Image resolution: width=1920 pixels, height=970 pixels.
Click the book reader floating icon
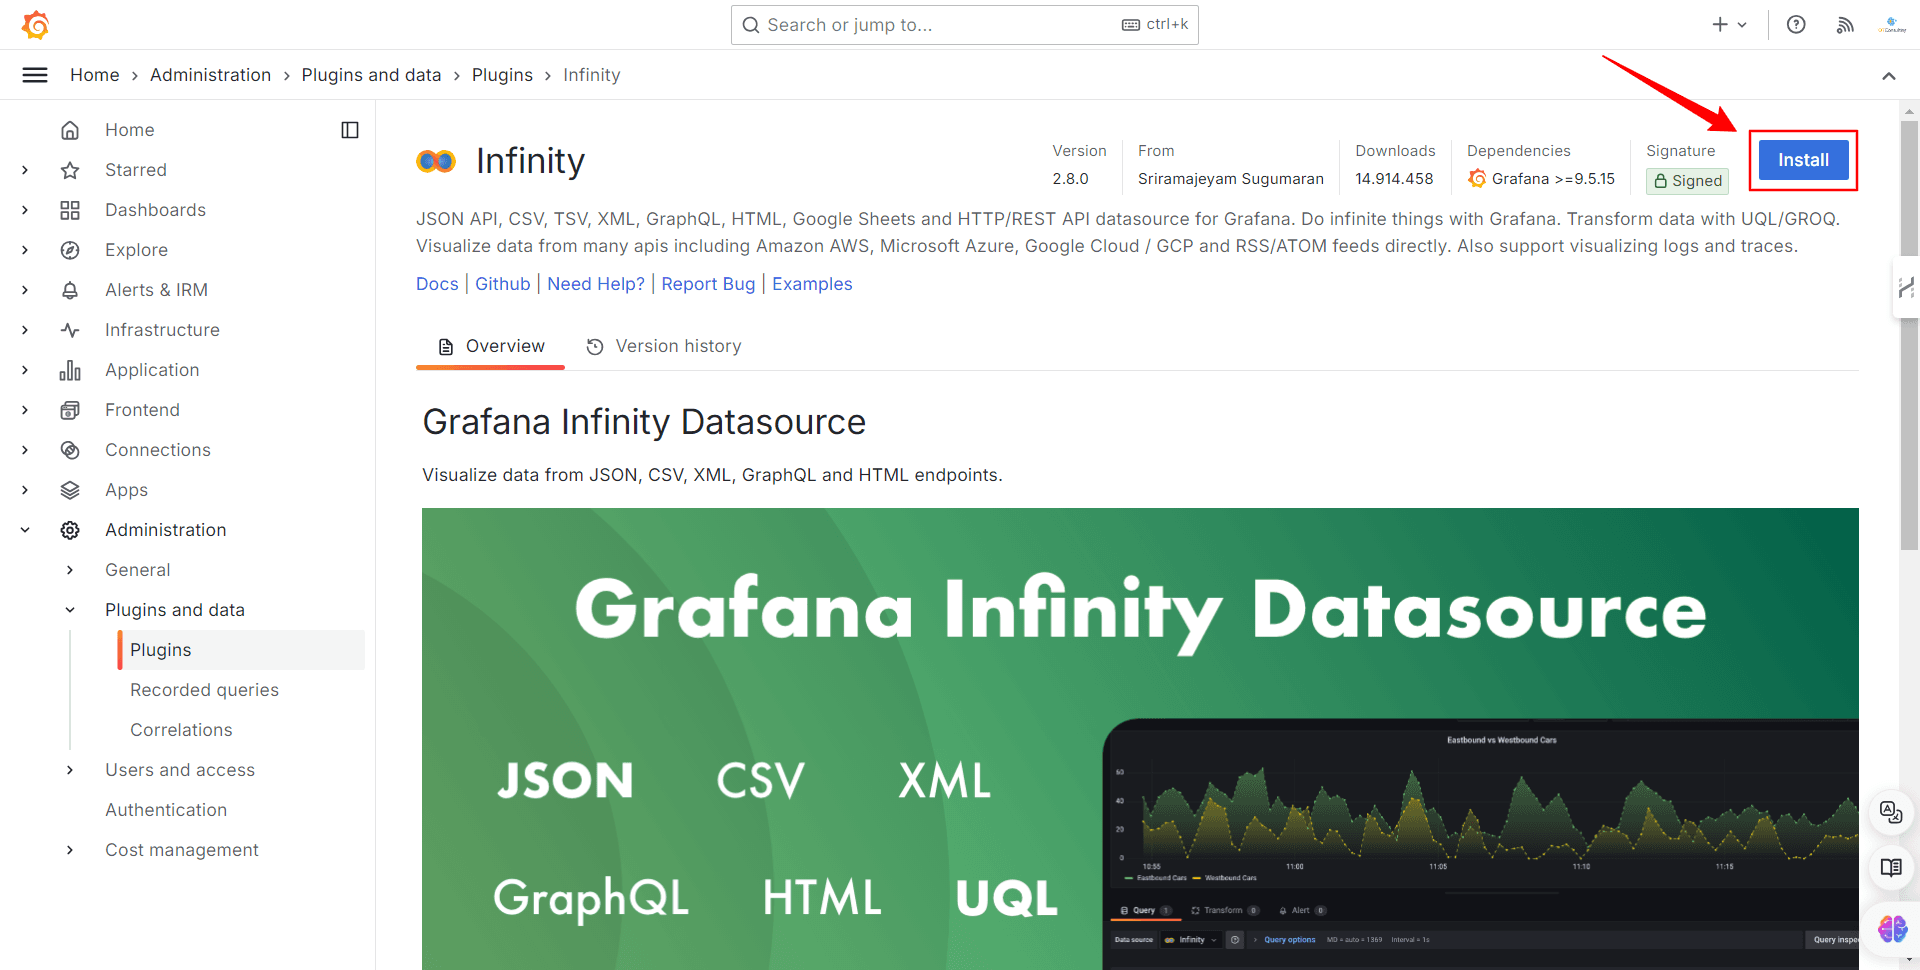[1891, 868]
